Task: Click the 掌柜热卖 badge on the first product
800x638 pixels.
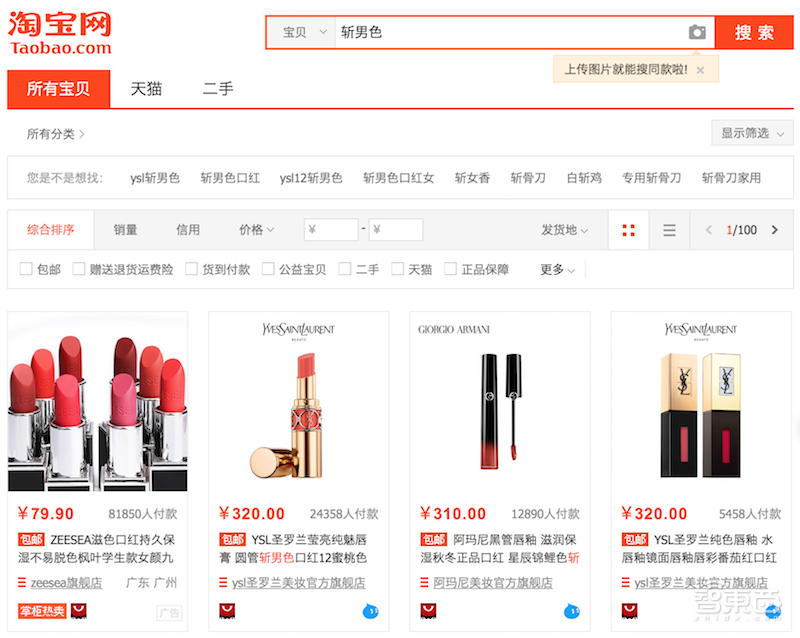Action: click(43, 609)
